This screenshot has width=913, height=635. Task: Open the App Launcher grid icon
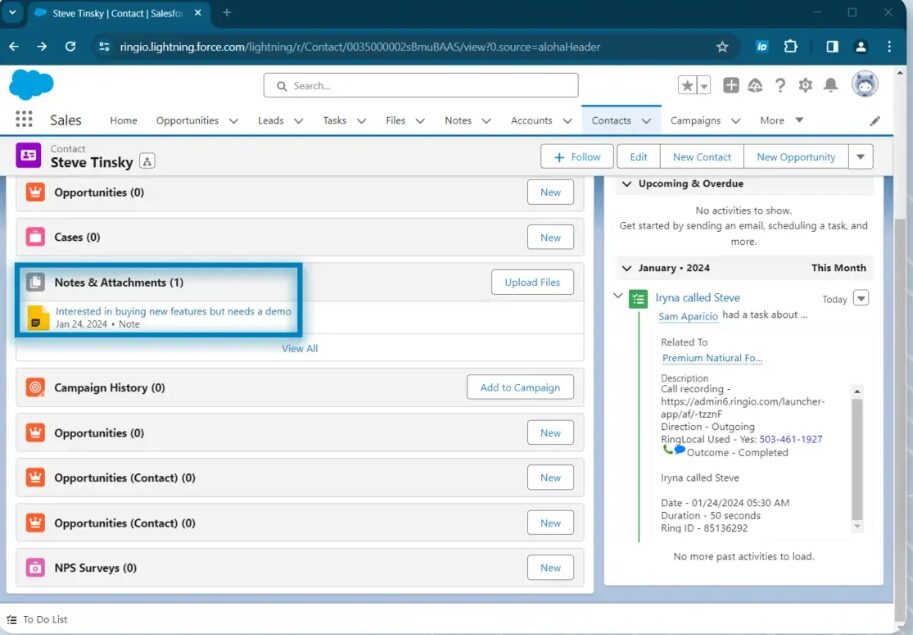click(x=24, y=120)
